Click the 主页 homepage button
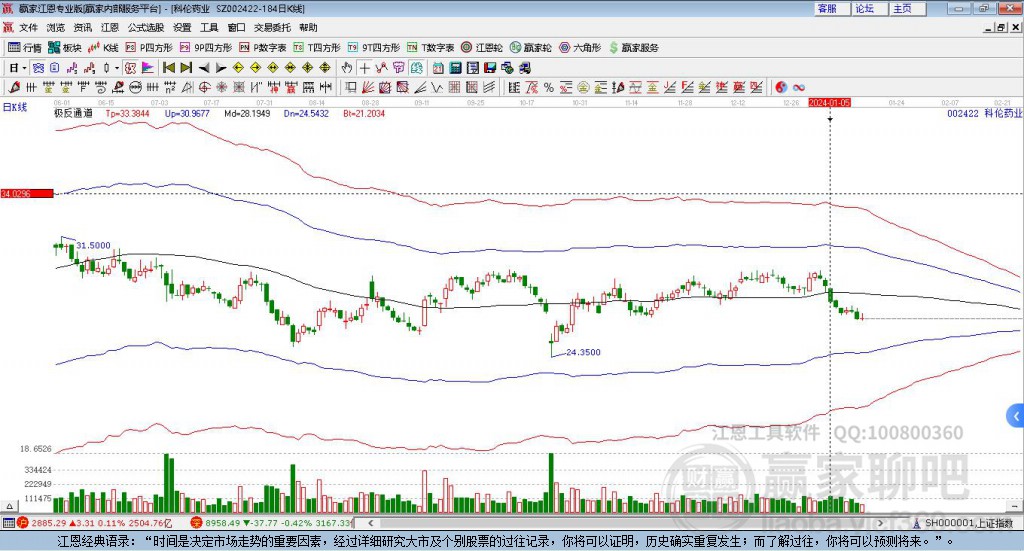The image size is (1024, 551). point(907,8)
